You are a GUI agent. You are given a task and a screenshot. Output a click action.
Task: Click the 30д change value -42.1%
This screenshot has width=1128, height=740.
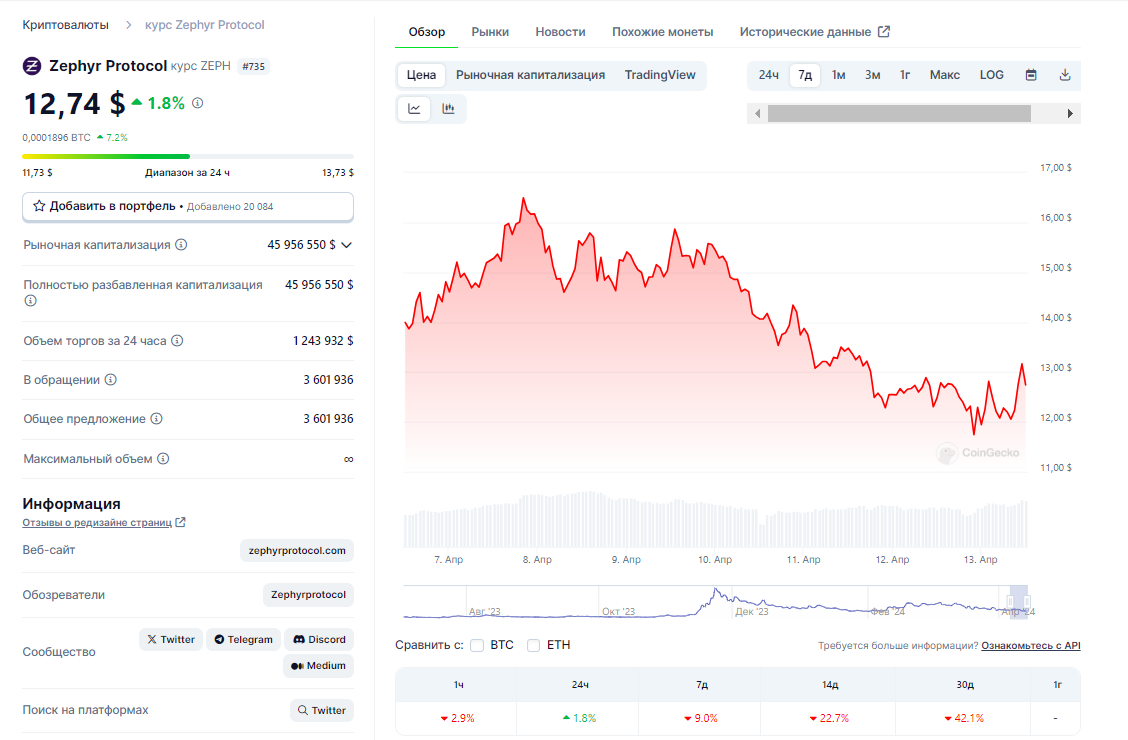[x=964, y=718]
